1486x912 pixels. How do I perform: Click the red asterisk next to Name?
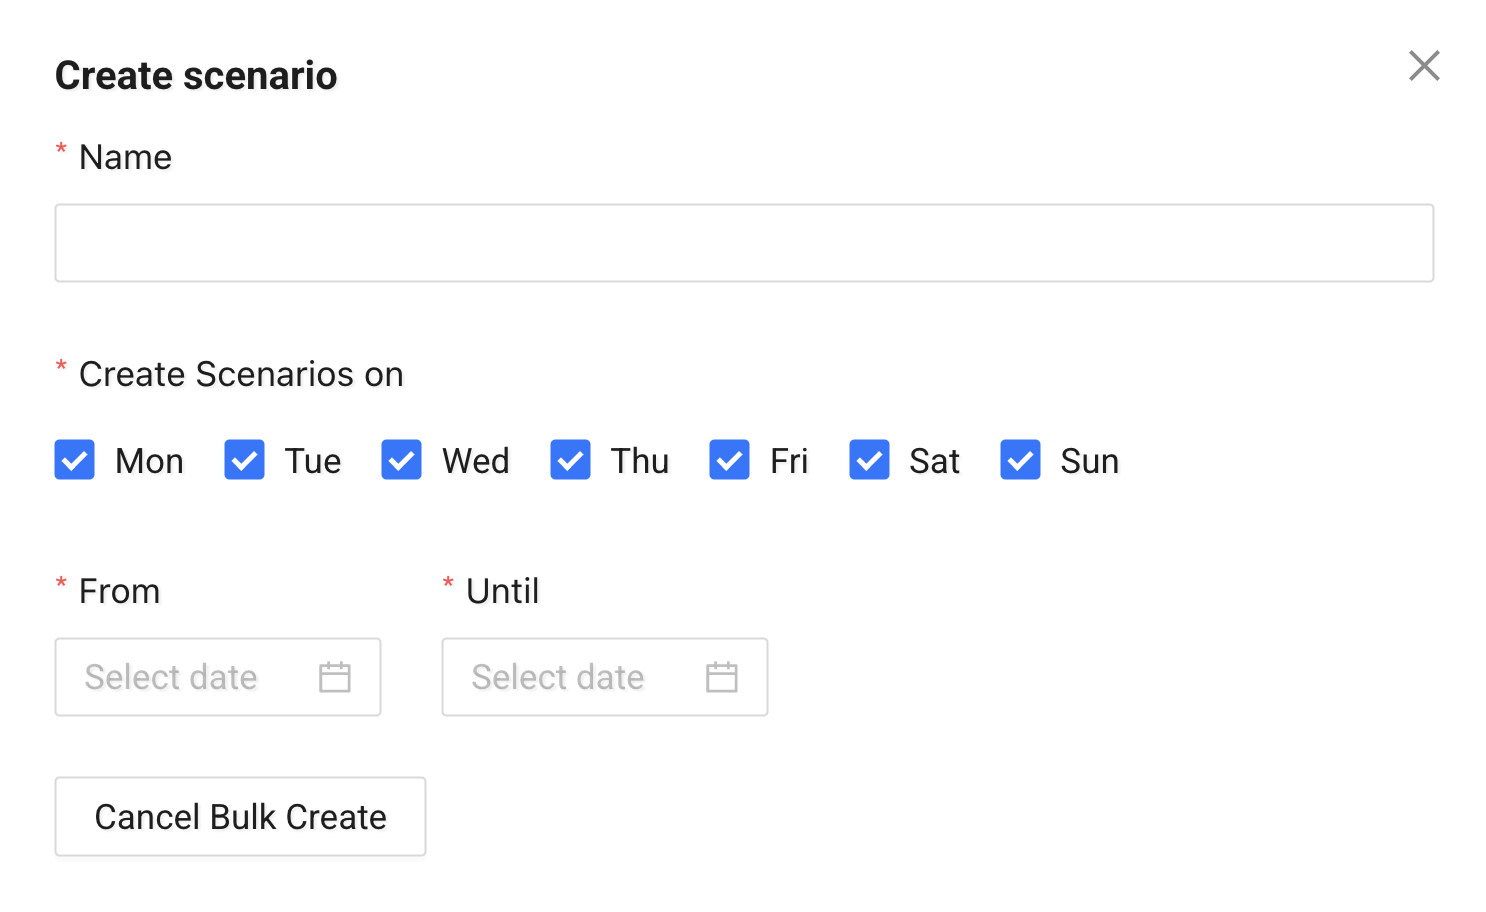pyautogui.click(x=61, y=150)
